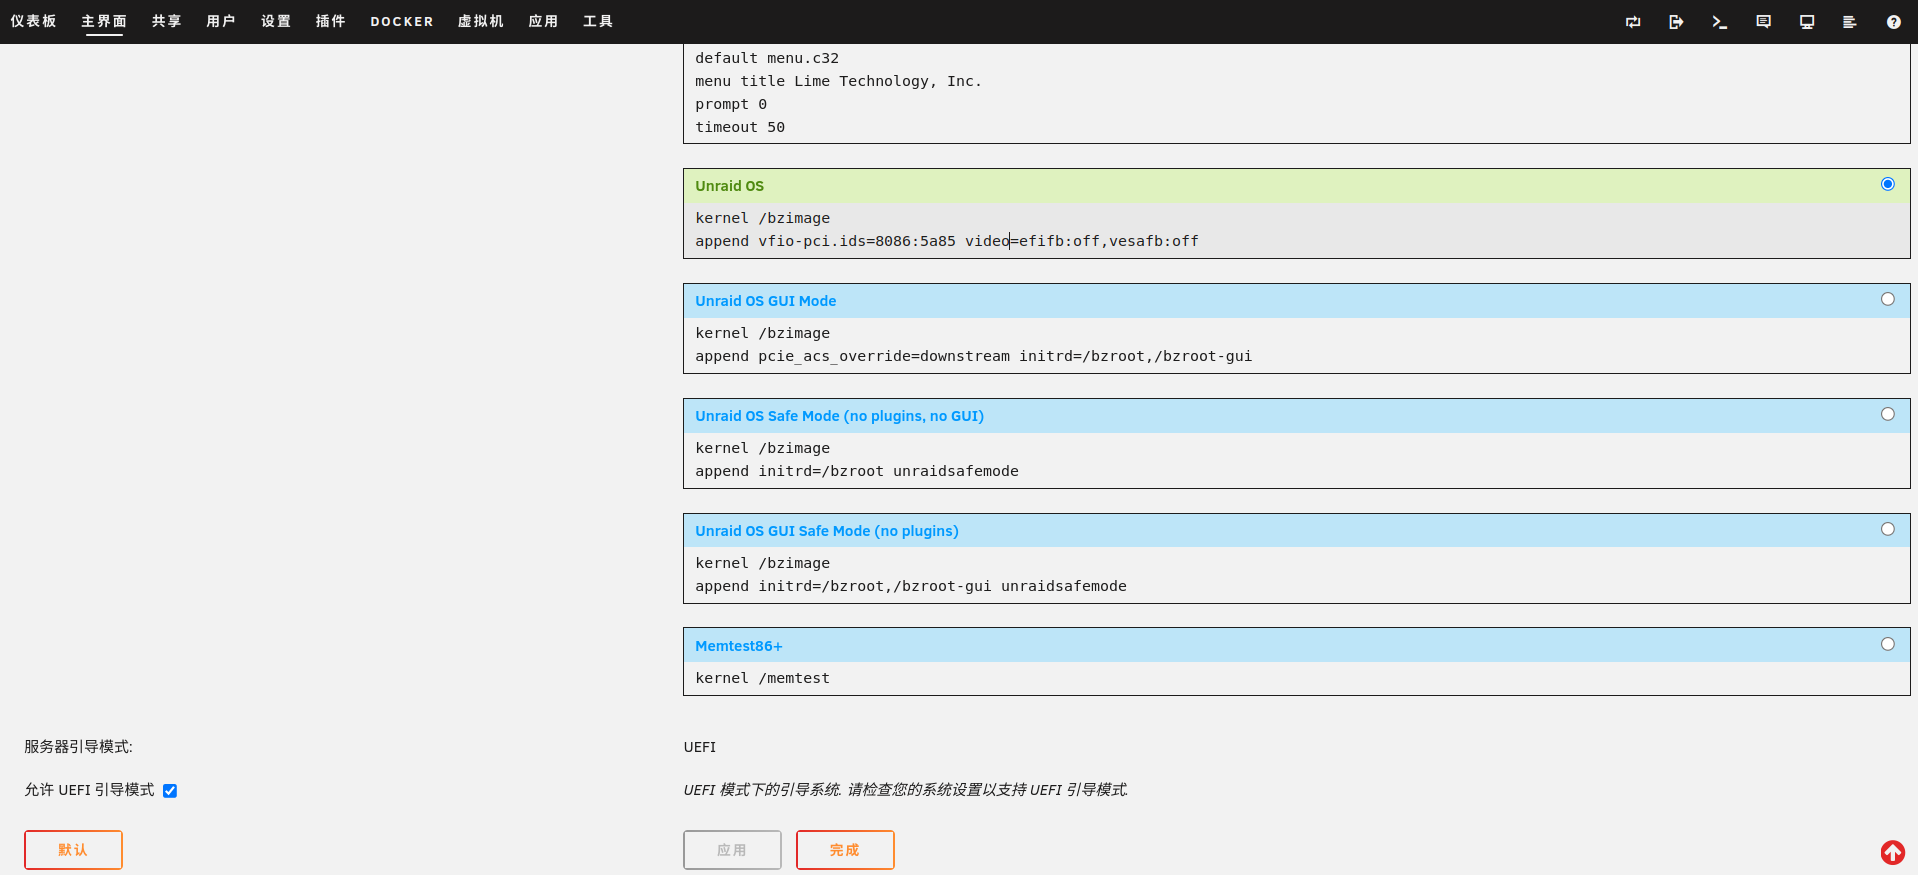Click the 允许 UEFI 引导模式 label text
The height and width of the screenshot is (875, 1918).
(x=89, y=790)
